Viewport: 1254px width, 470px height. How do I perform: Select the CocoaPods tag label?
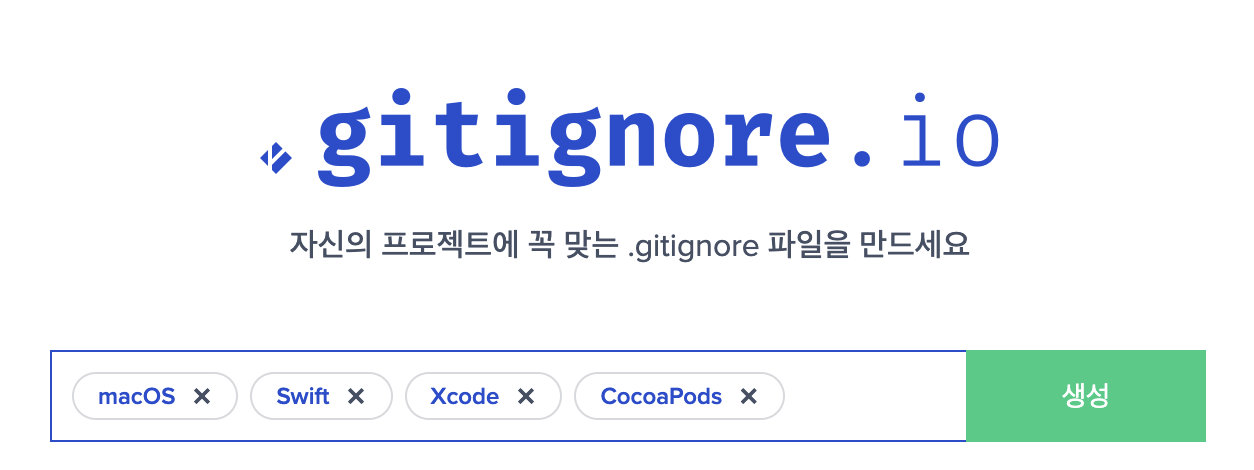[661, 397]
